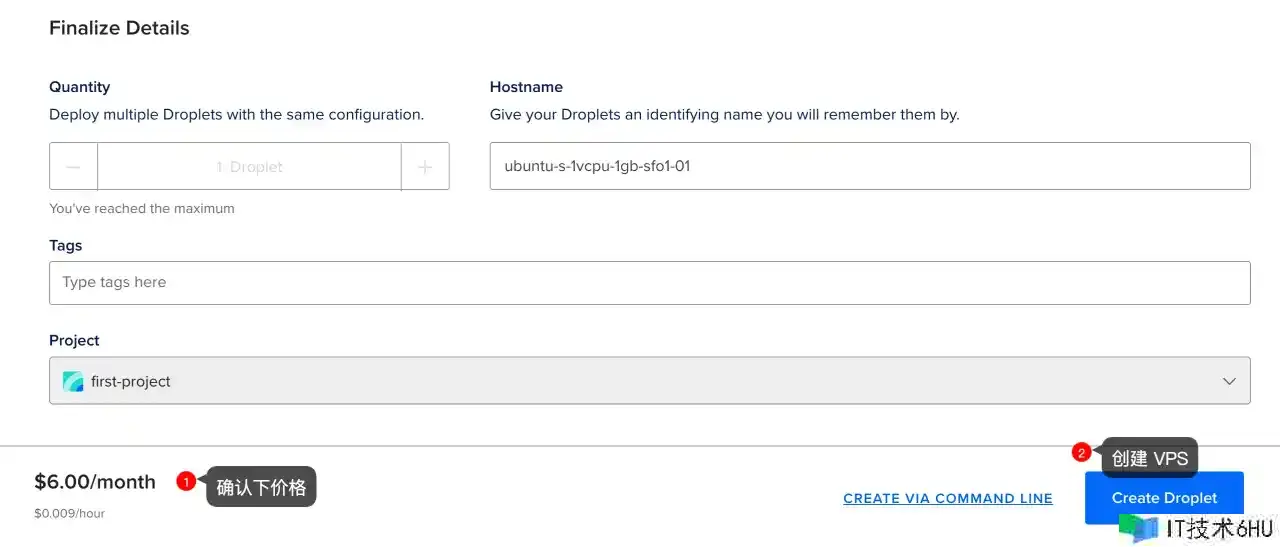Click the $6.00/month price text

click(95, 482)
